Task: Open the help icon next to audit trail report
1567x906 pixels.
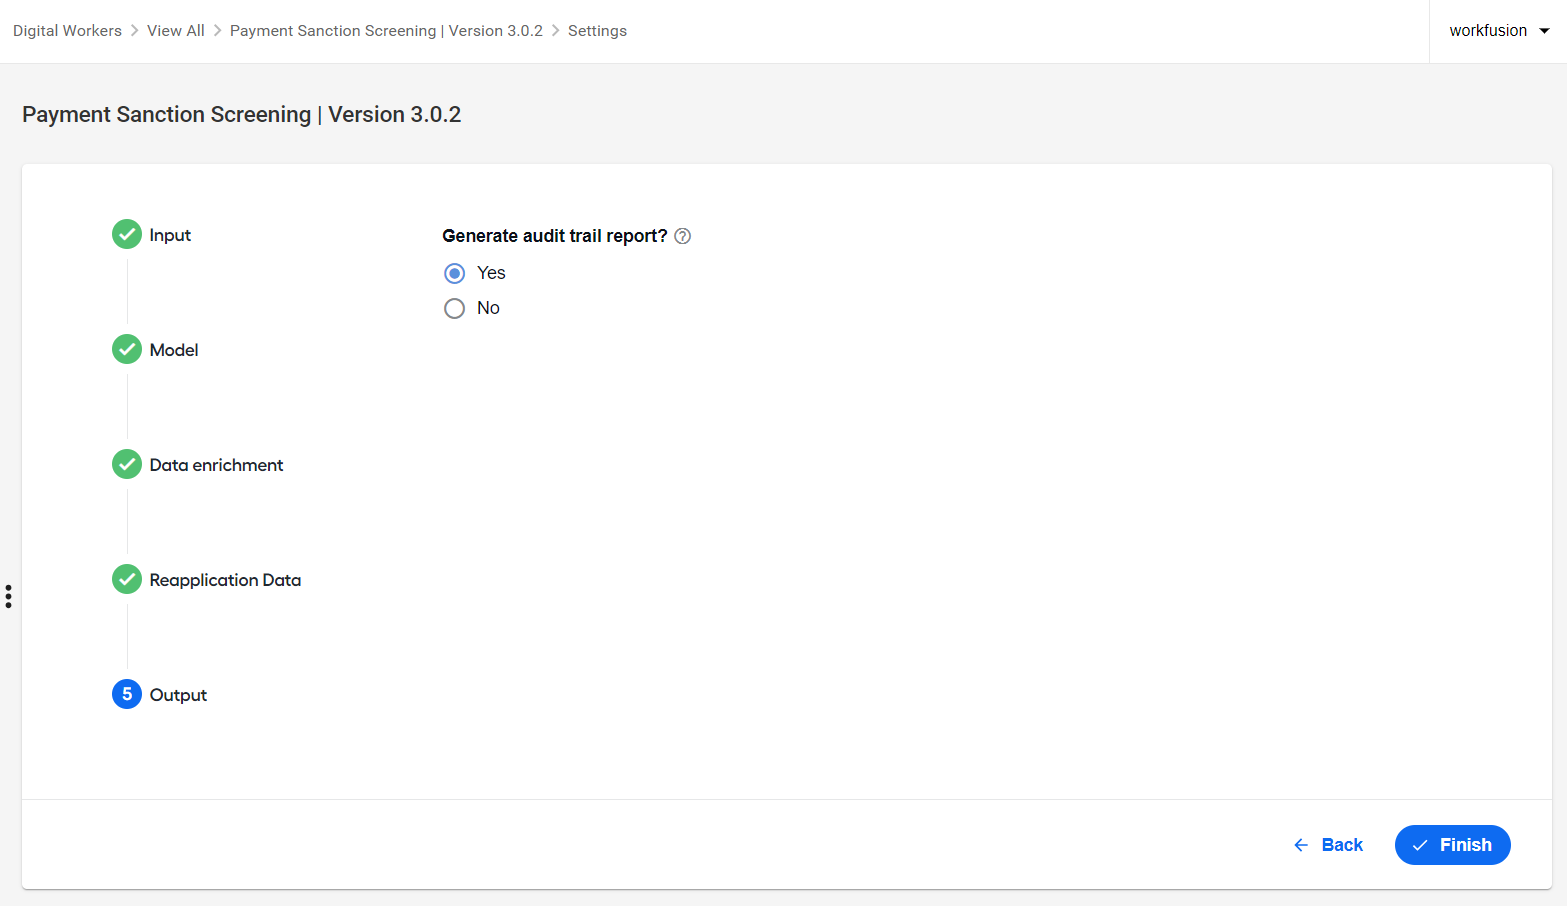Action: click(x=683, y=236)
